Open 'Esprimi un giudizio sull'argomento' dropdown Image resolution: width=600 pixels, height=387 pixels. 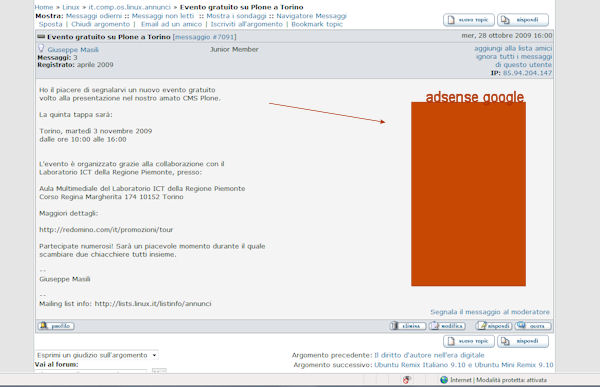97,355
